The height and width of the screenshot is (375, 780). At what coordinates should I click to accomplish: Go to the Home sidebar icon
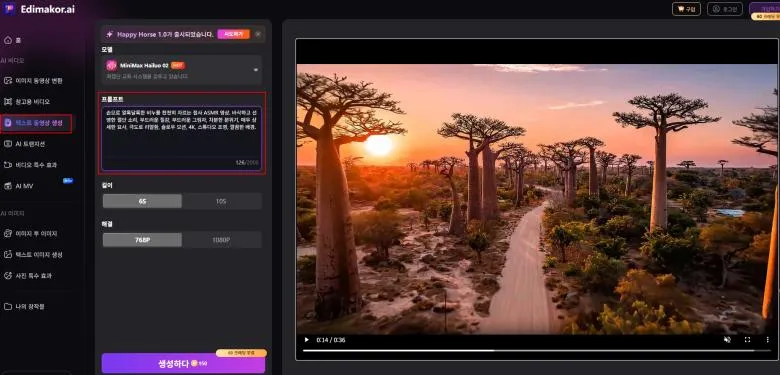pos(8,40)
